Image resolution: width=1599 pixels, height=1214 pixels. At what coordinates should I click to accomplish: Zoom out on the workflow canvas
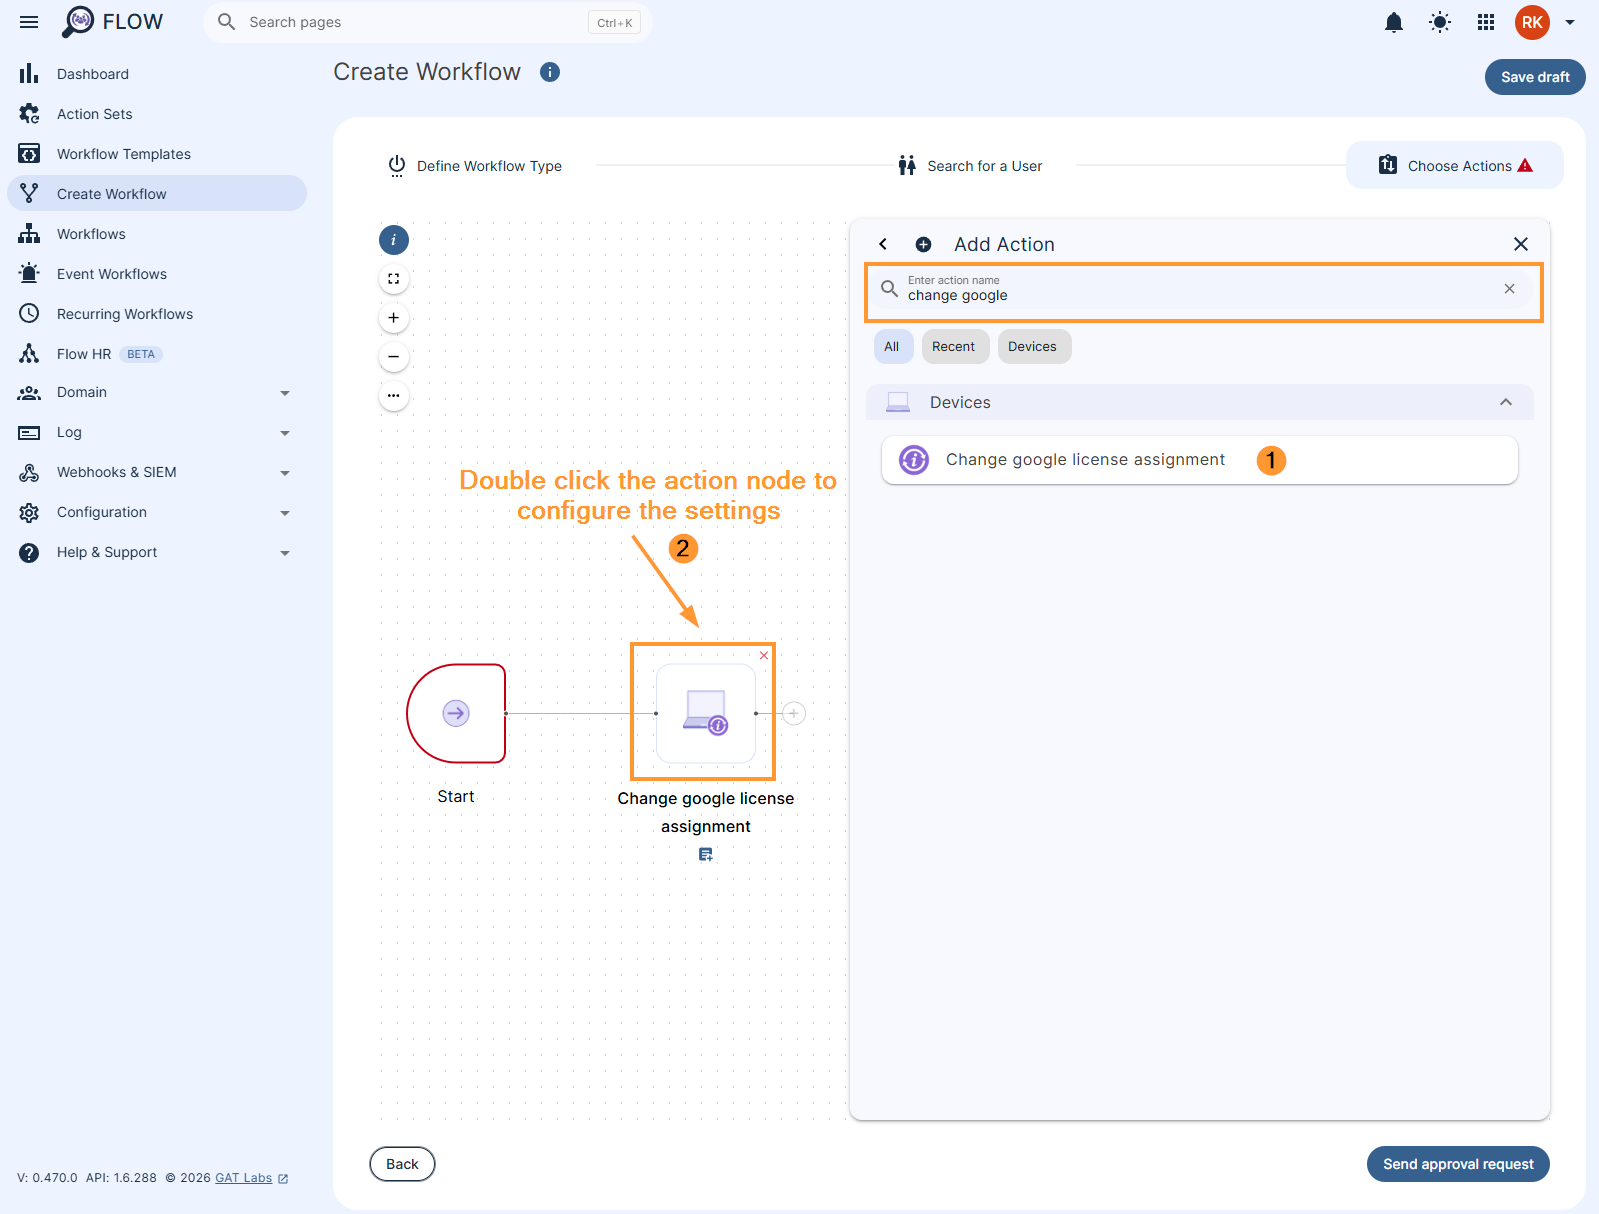(394, 357)
